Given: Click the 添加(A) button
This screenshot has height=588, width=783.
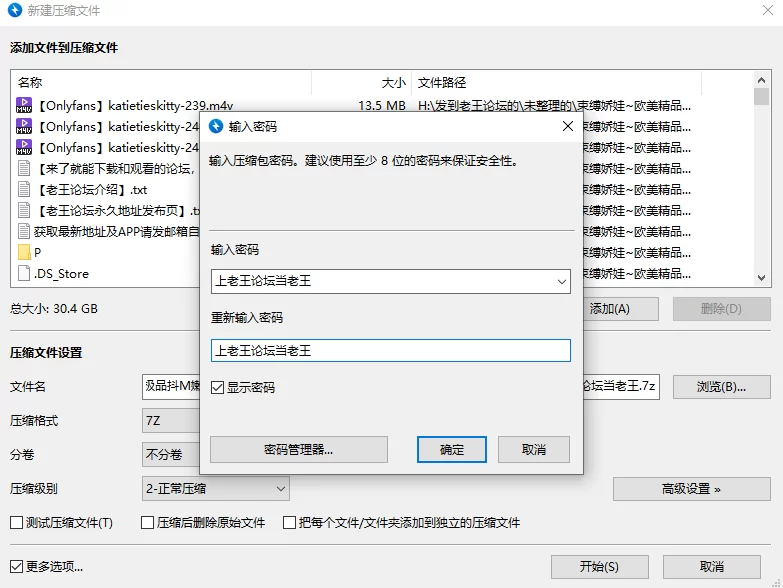Looking at the screenshot, I should (x=620, y=309).
